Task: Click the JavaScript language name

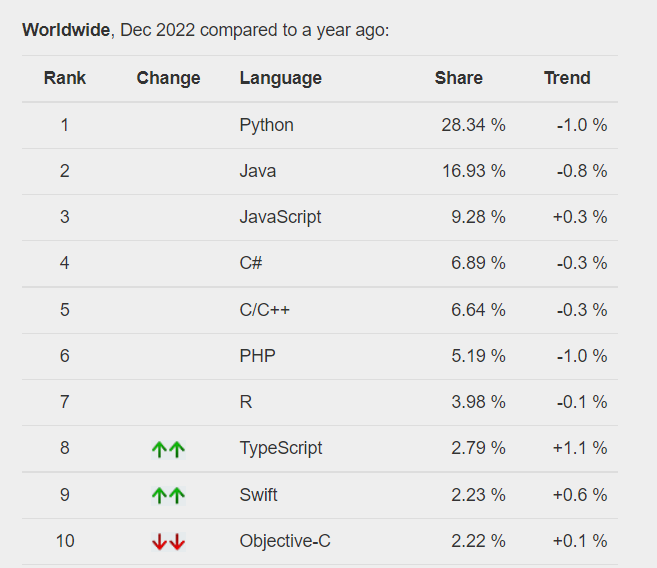Action: click(x=280, y=217)
